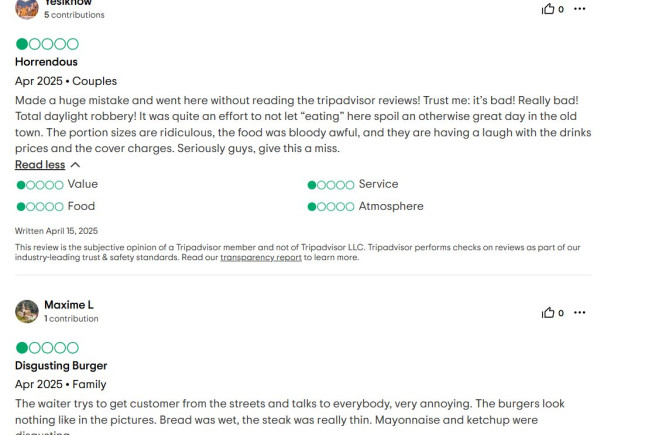Click the Disgusting Burger review title
This screenshot has width=652, height=435.
click(61, 366)
